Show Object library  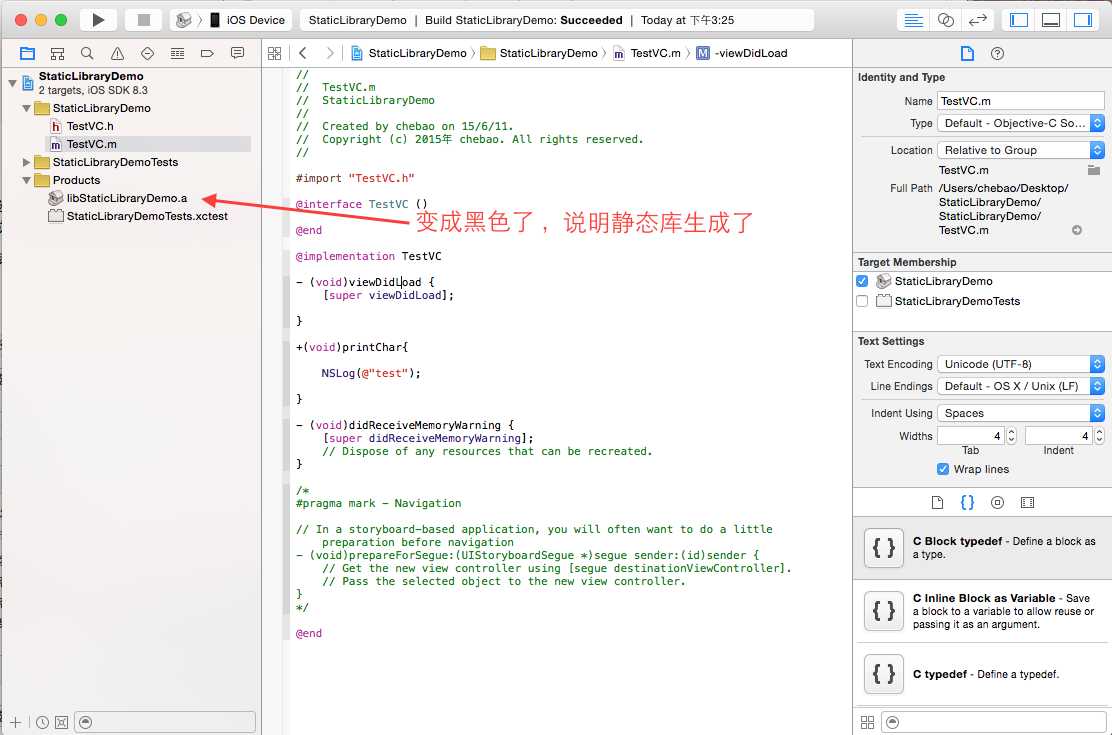click(x=997, y=503)
